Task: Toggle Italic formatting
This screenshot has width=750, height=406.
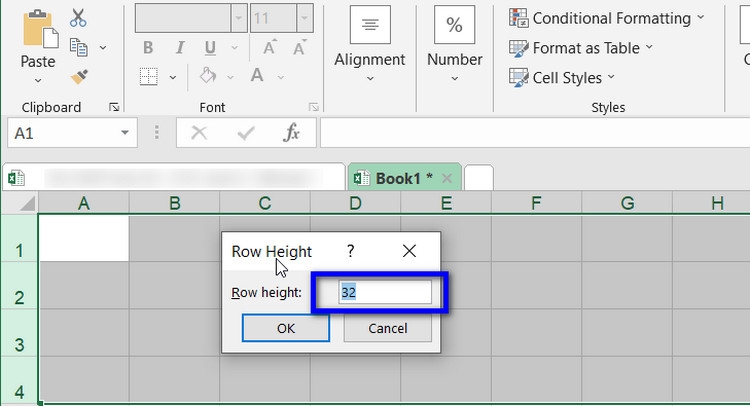Action: click(x=180, y=47)
